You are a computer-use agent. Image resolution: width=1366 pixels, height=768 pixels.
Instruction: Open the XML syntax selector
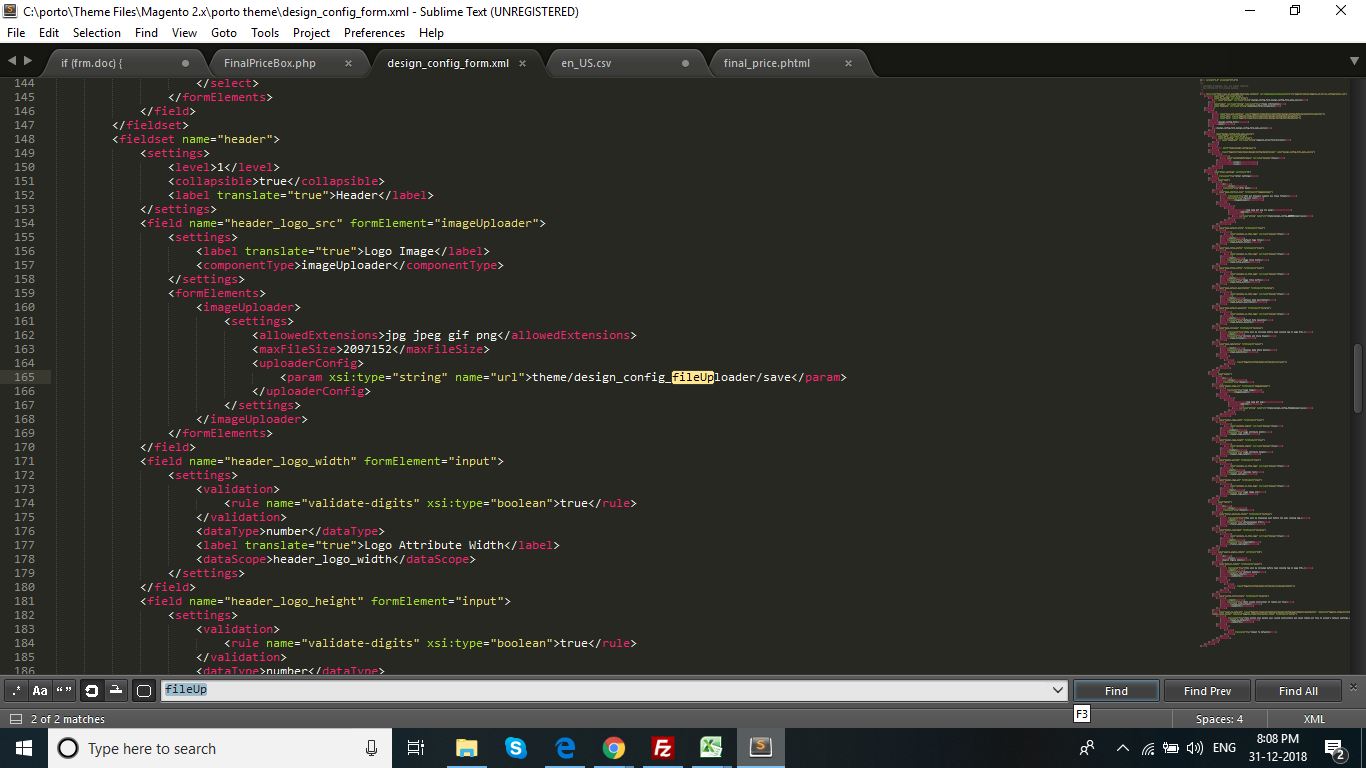(x=1313, y=718)
